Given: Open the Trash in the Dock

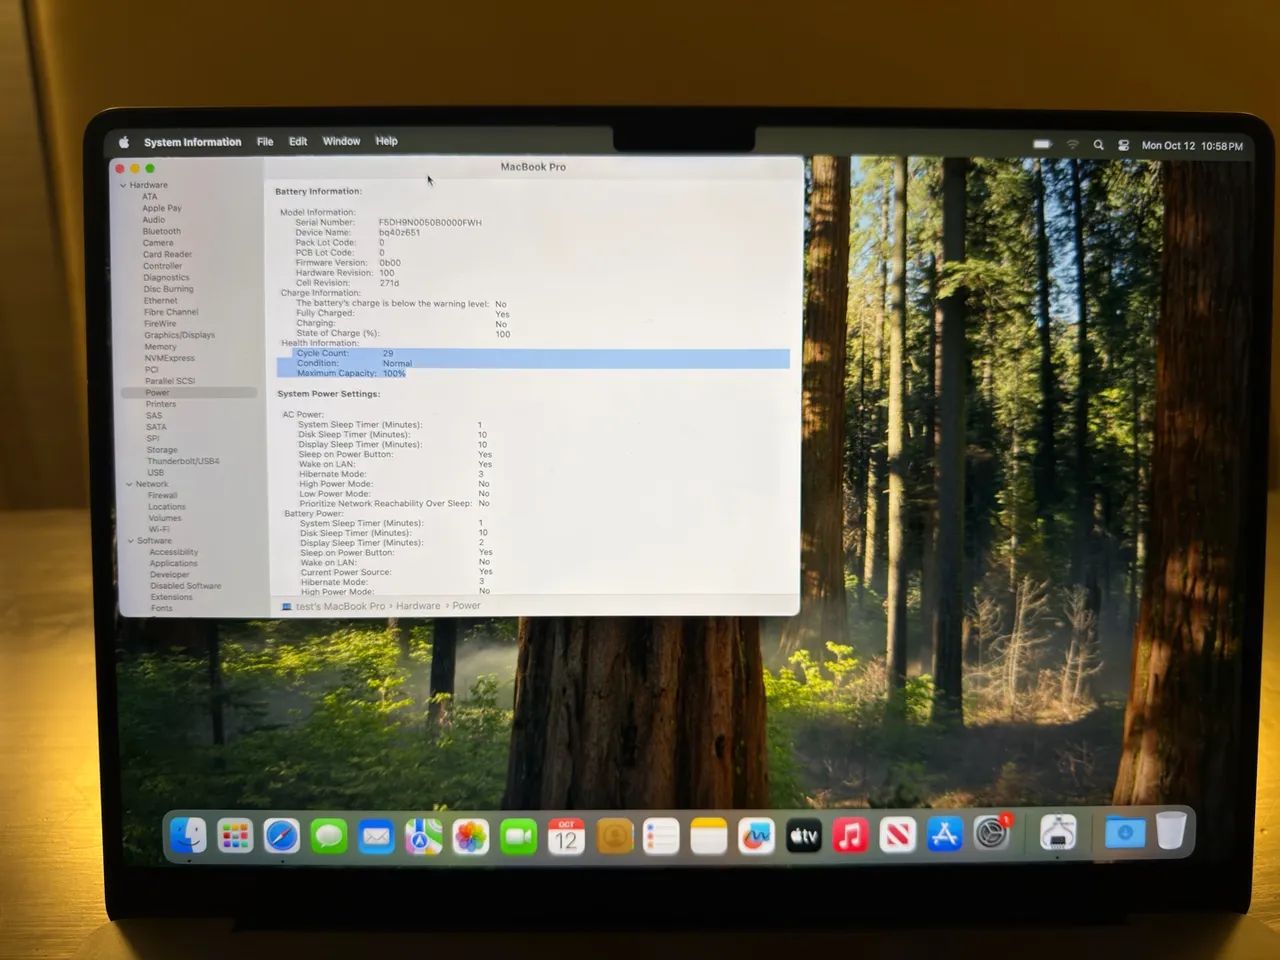Looking at the screenshot, I should tap(1171, 830).
